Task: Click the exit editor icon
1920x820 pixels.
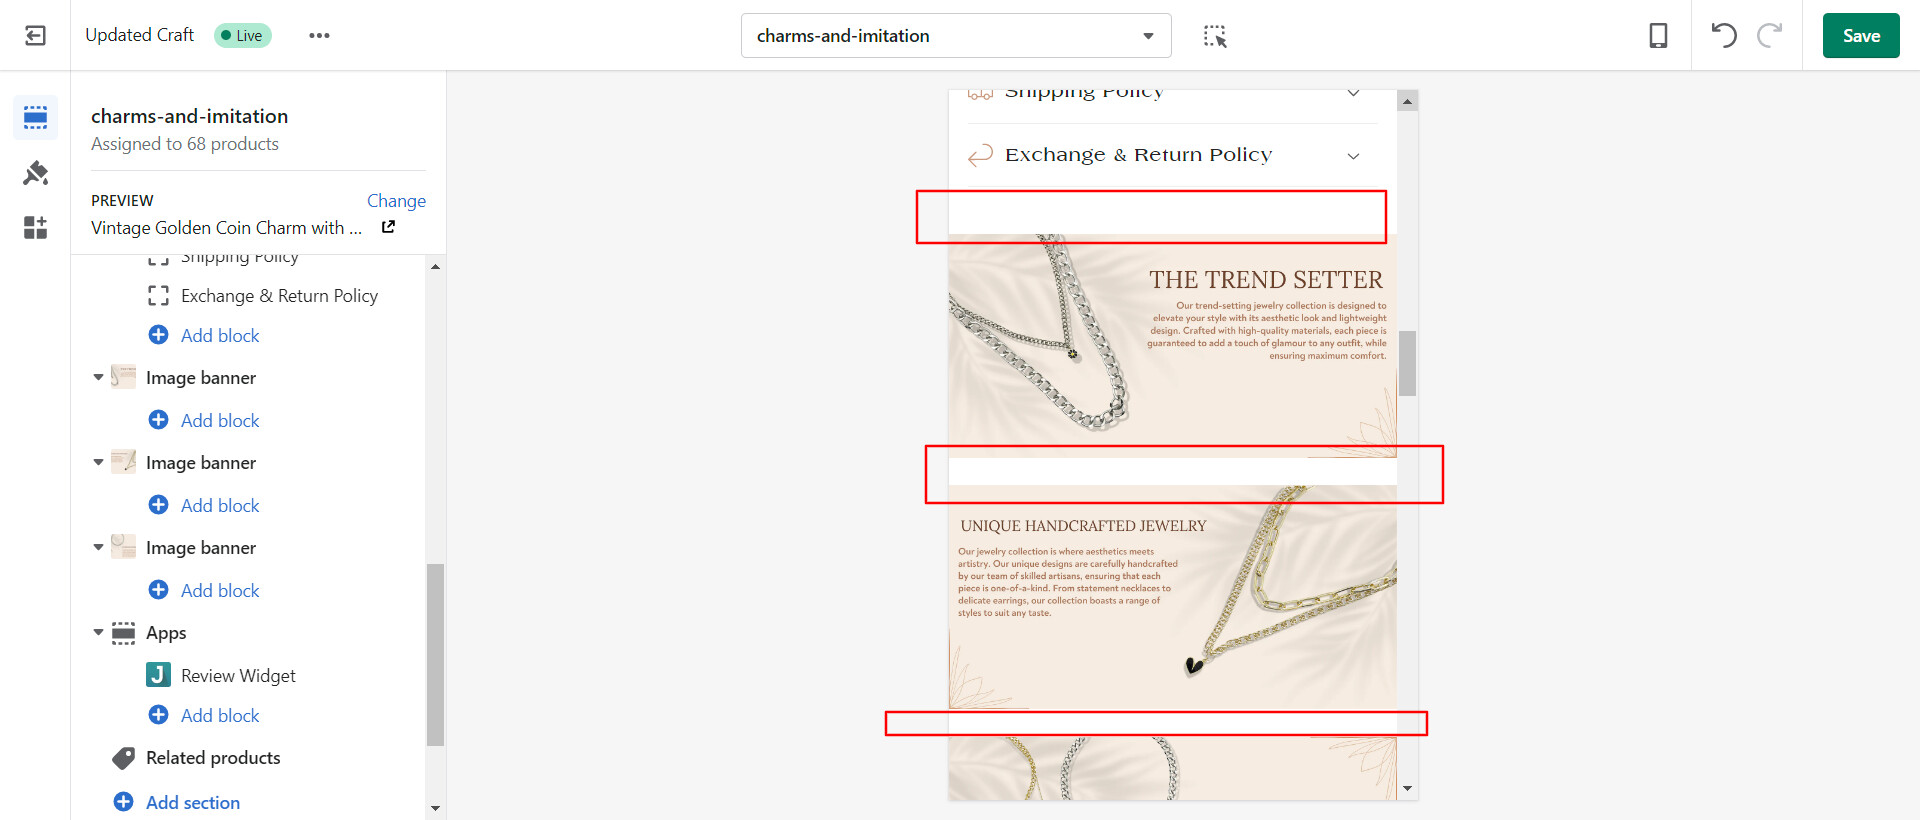Action: (35, 36)
